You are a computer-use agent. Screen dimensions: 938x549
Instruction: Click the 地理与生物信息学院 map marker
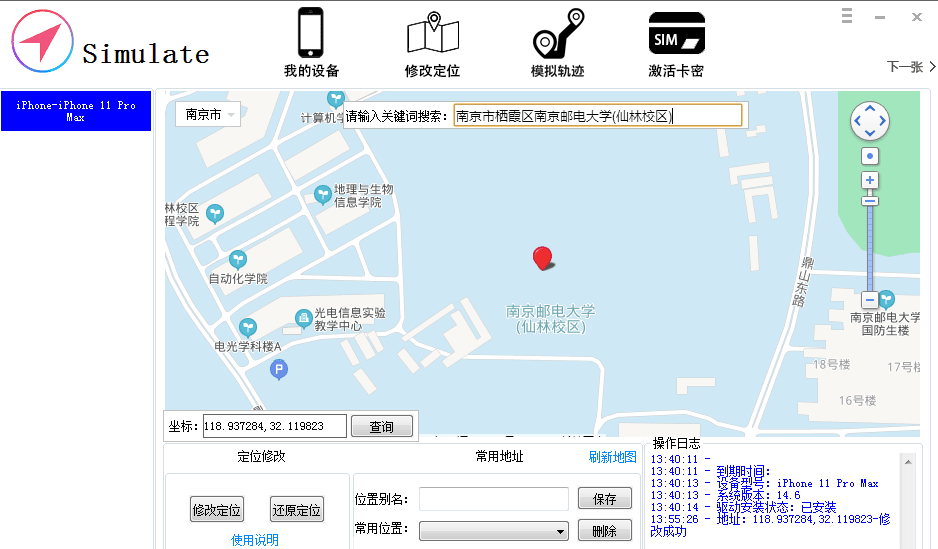(323, 194)
